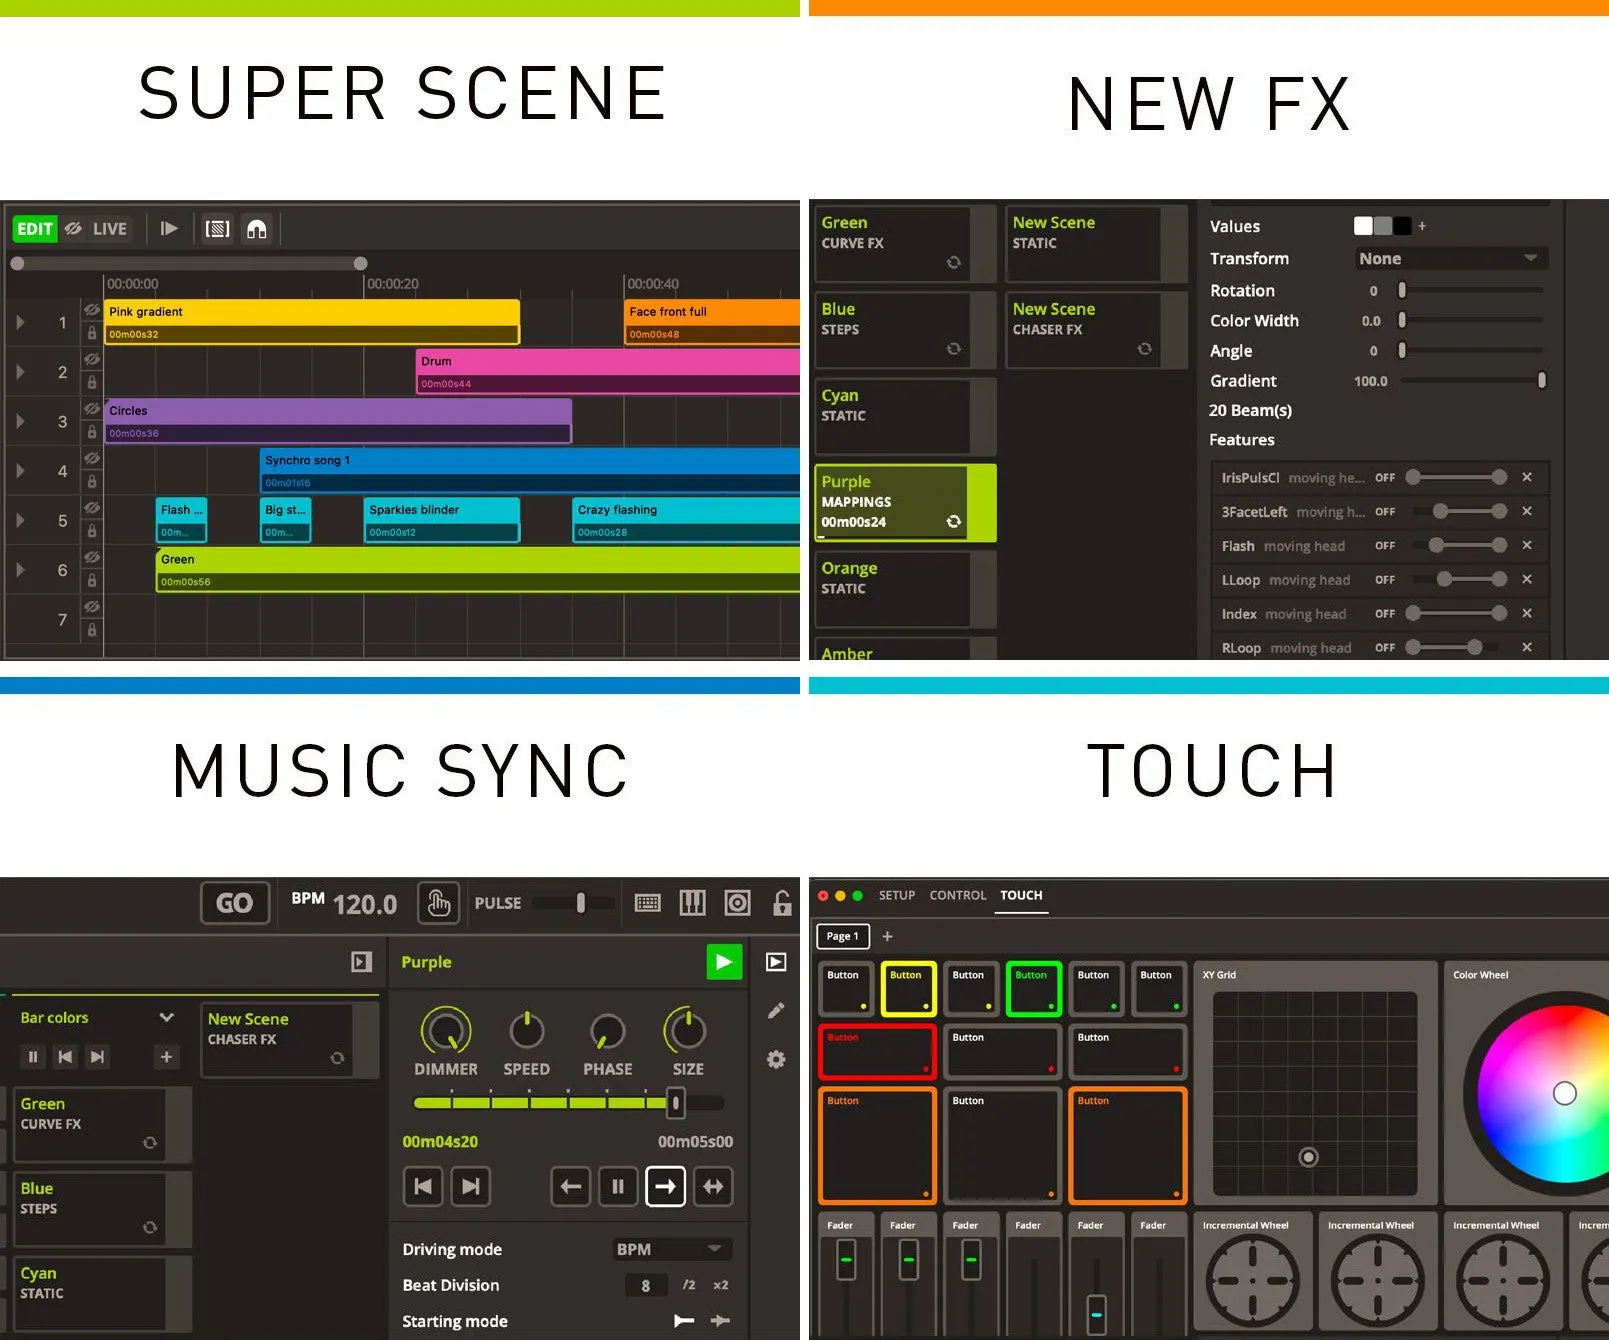Click the keyboard icon in Music Sync toolbar
Screen dimensions: 1609x1340
tap(648, 903)
